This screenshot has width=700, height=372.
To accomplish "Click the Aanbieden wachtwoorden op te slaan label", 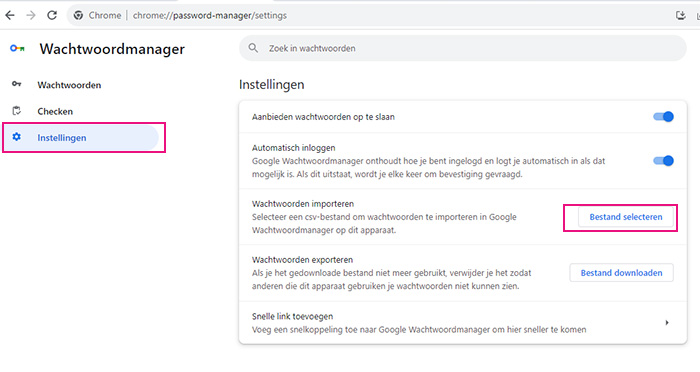I will (323, 117).
